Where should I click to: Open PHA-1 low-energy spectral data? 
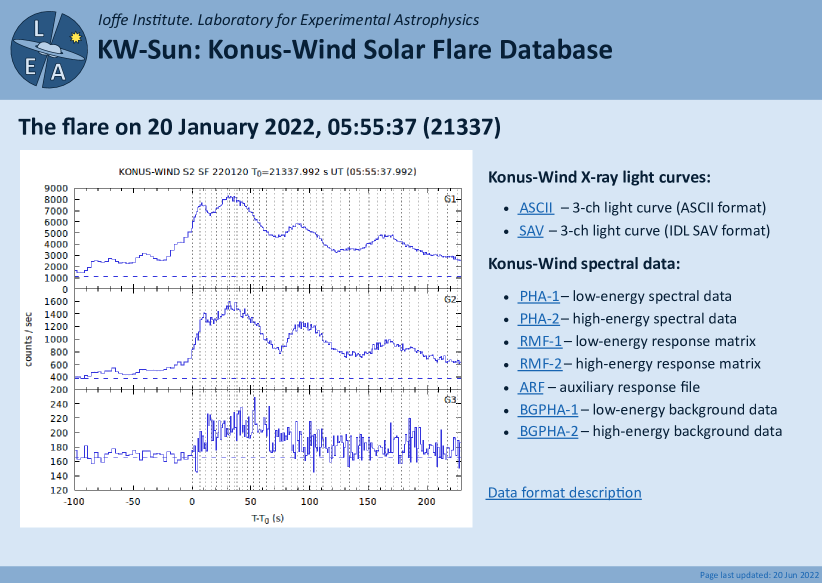[x=539, y=296]
